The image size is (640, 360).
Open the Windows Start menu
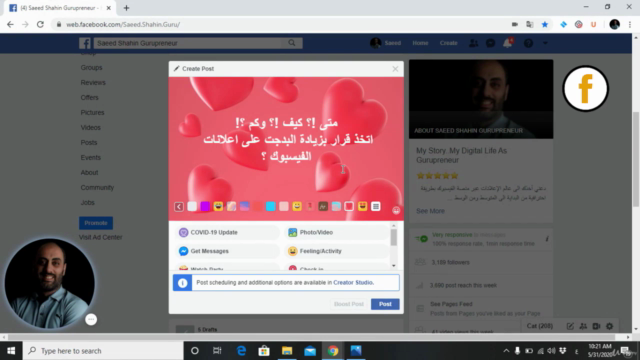click(x=11, y=351)
